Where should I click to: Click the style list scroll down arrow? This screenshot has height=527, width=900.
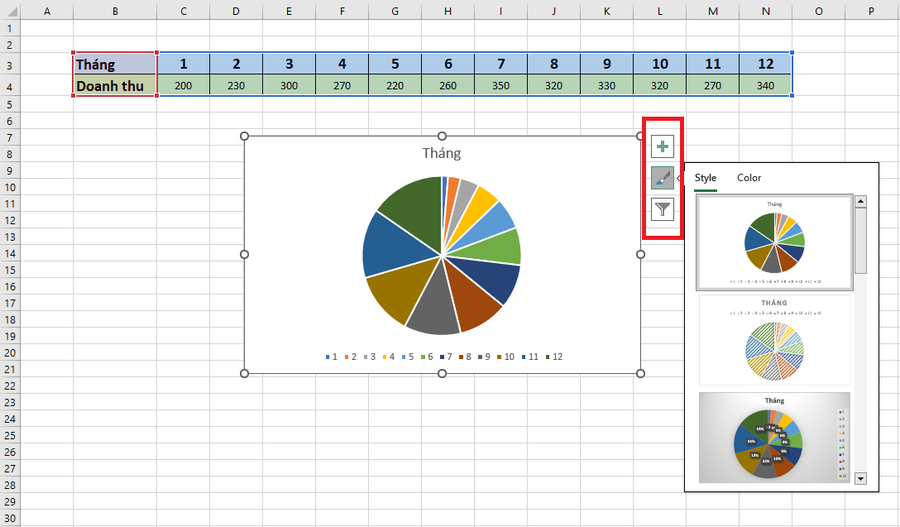[860, 478]
